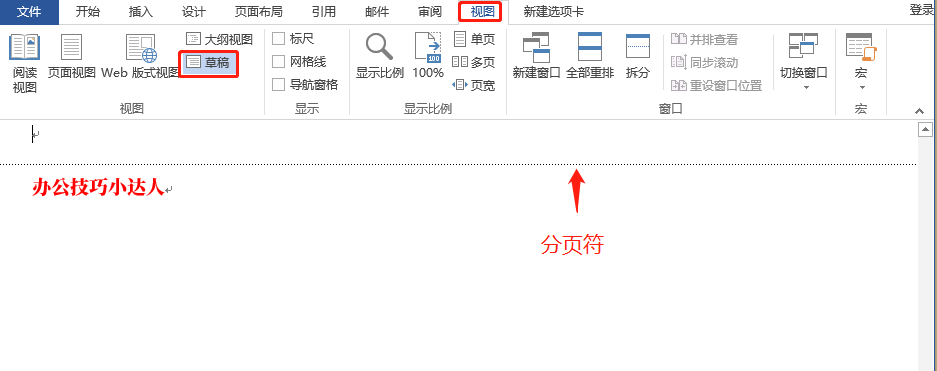
Task: Click 并排查看 side by side
Action: pos(705,39)
